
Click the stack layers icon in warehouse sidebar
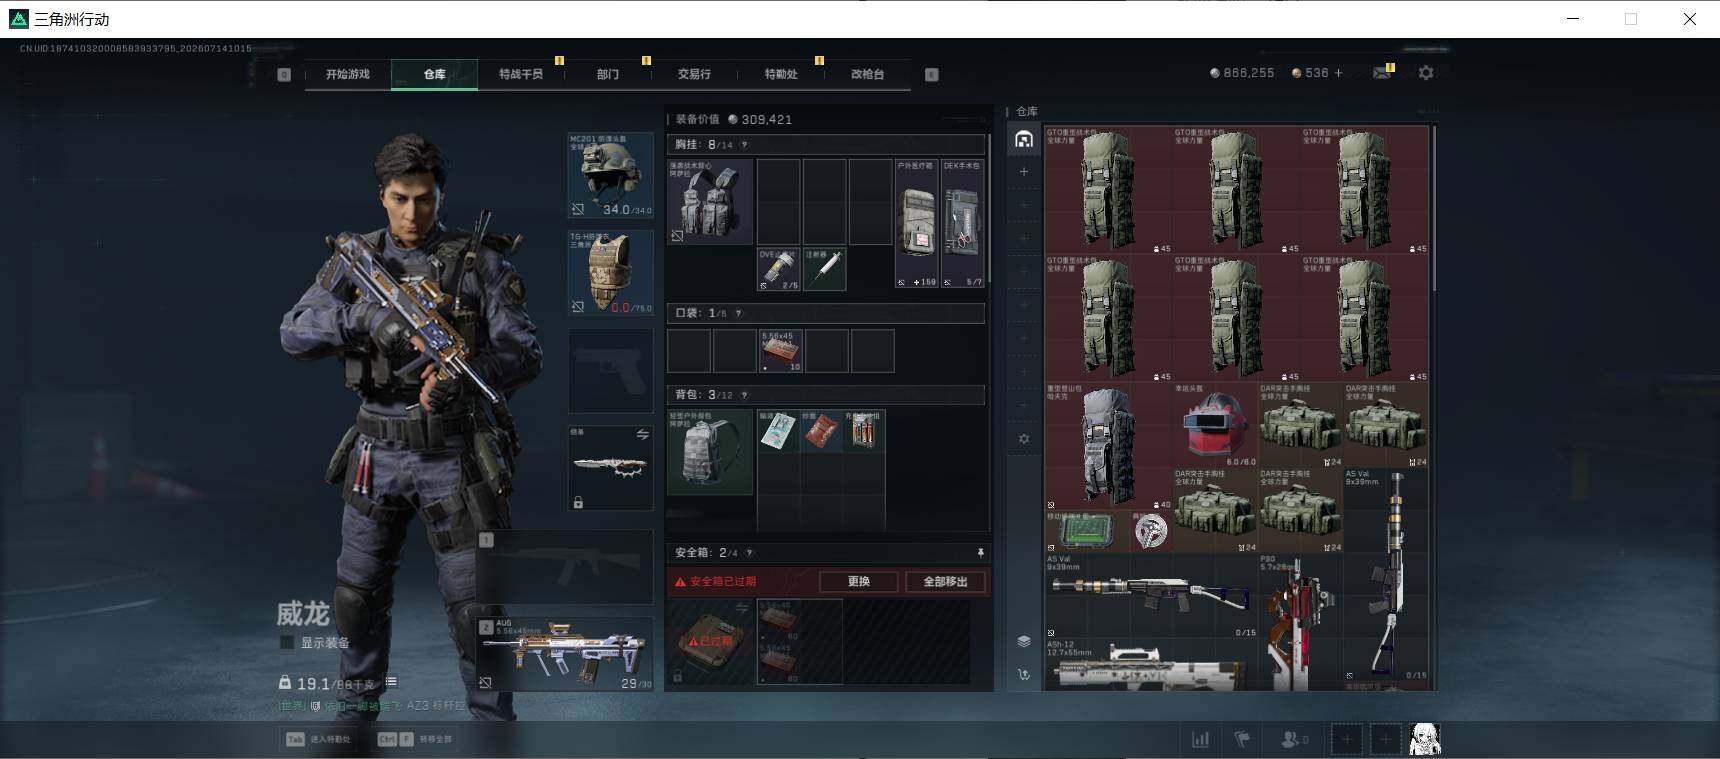click(1024, 641)
